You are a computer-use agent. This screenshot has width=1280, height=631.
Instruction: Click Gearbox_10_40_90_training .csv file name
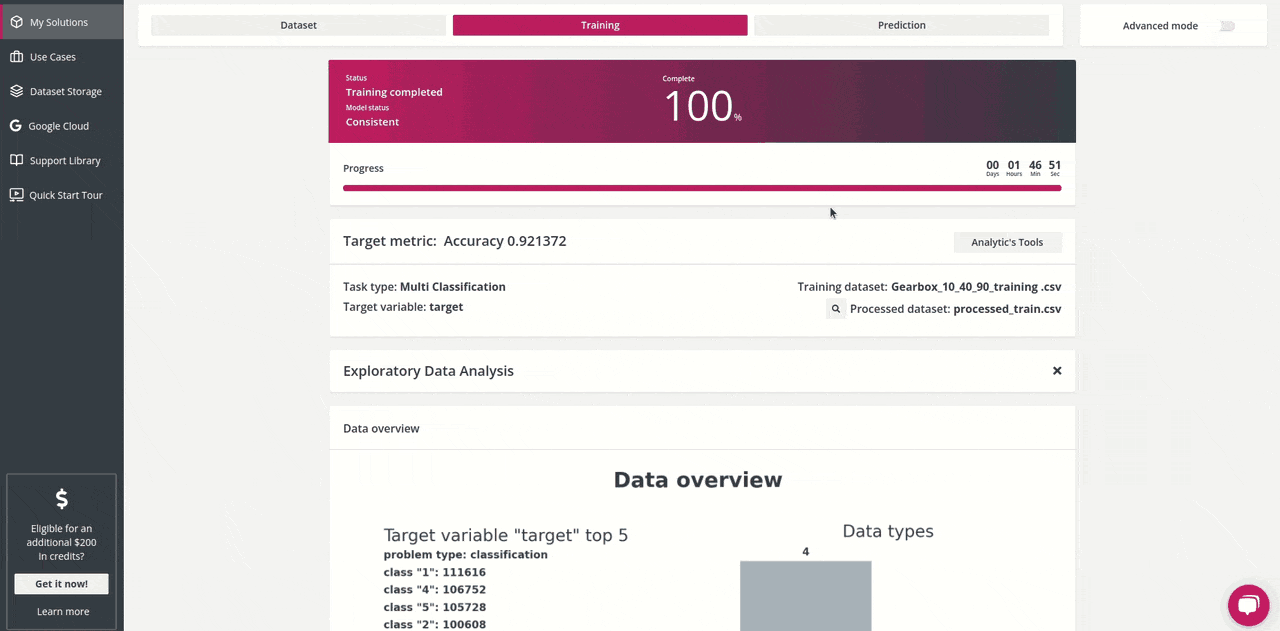point(976,287)
